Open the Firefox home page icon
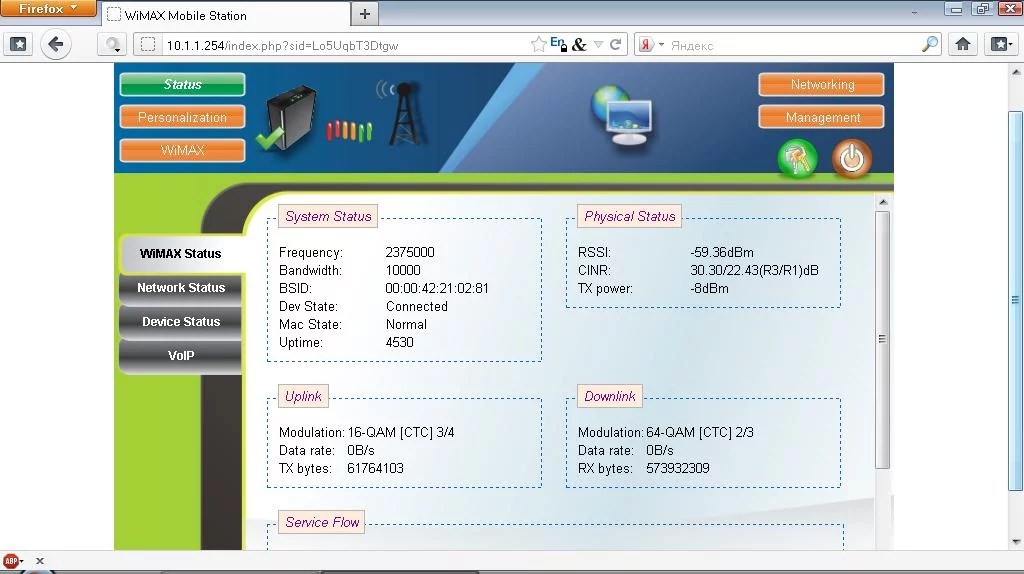 pyautogui.click(x=963, y=44)
